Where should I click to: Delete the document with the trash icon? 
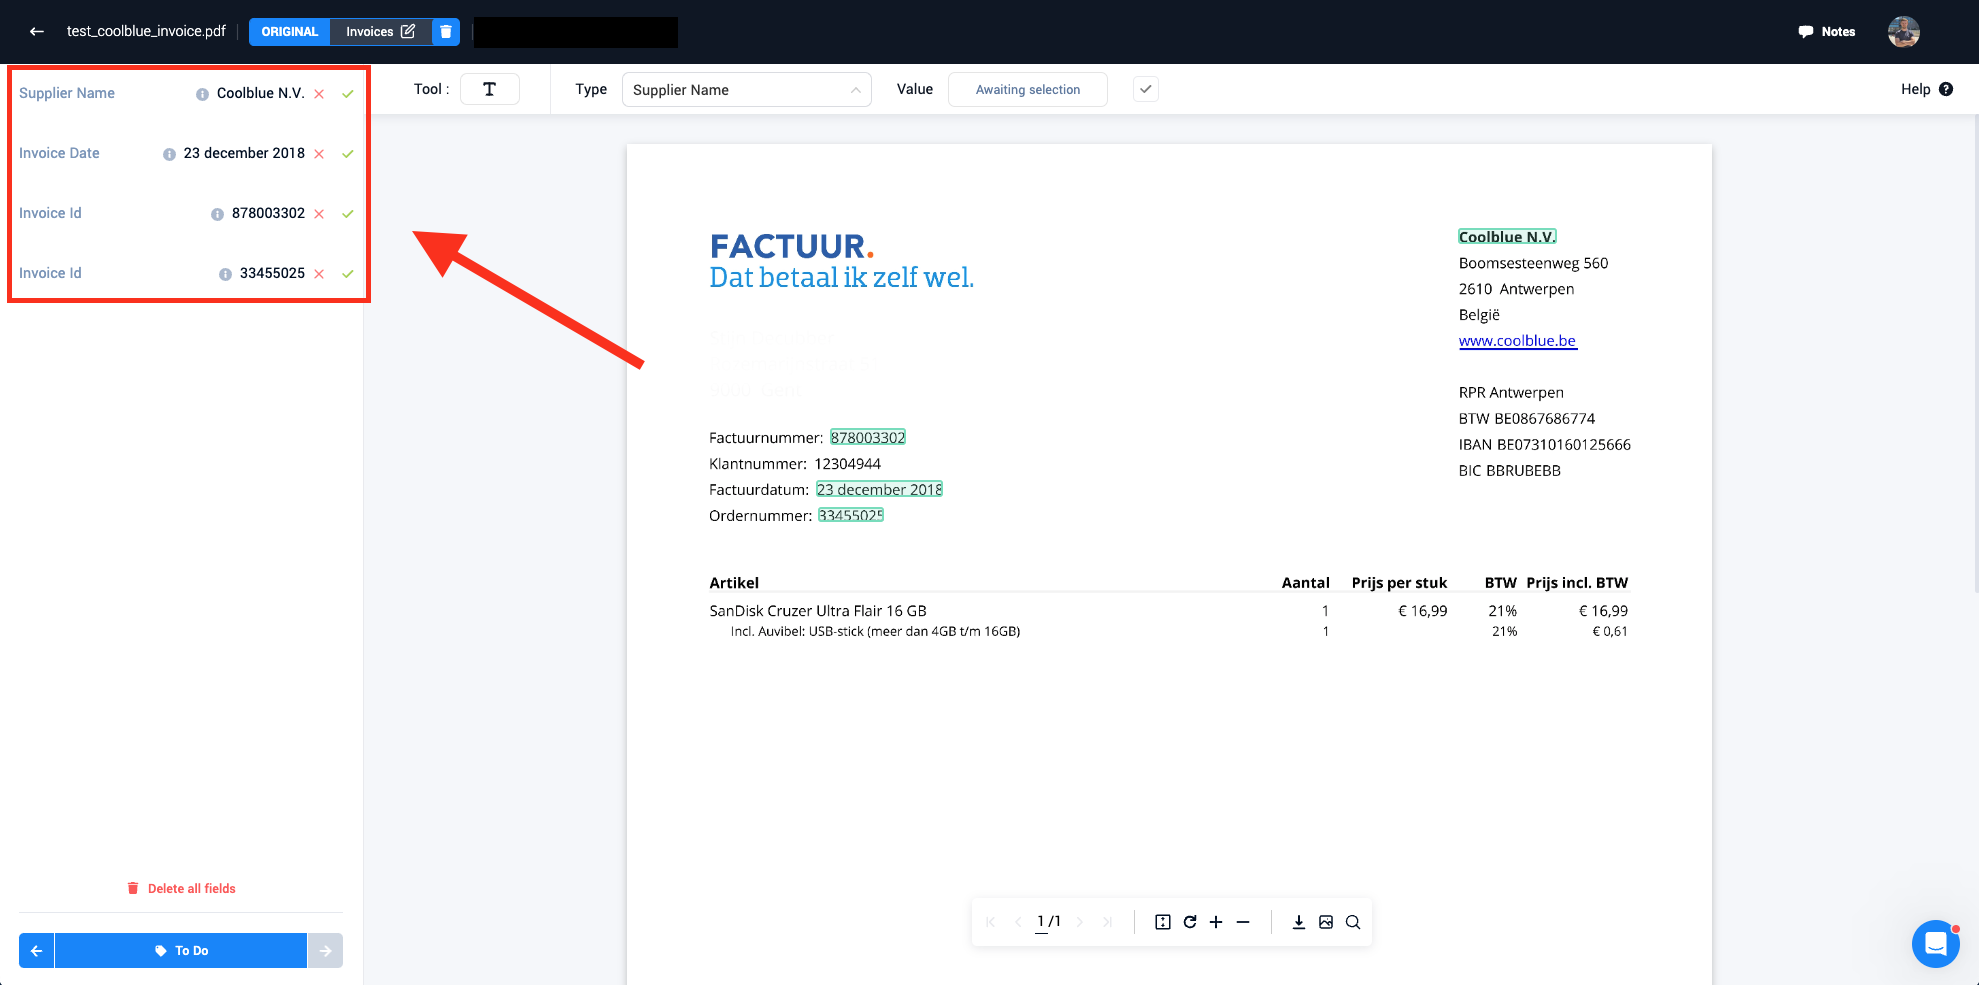click(x=446, y=31)
